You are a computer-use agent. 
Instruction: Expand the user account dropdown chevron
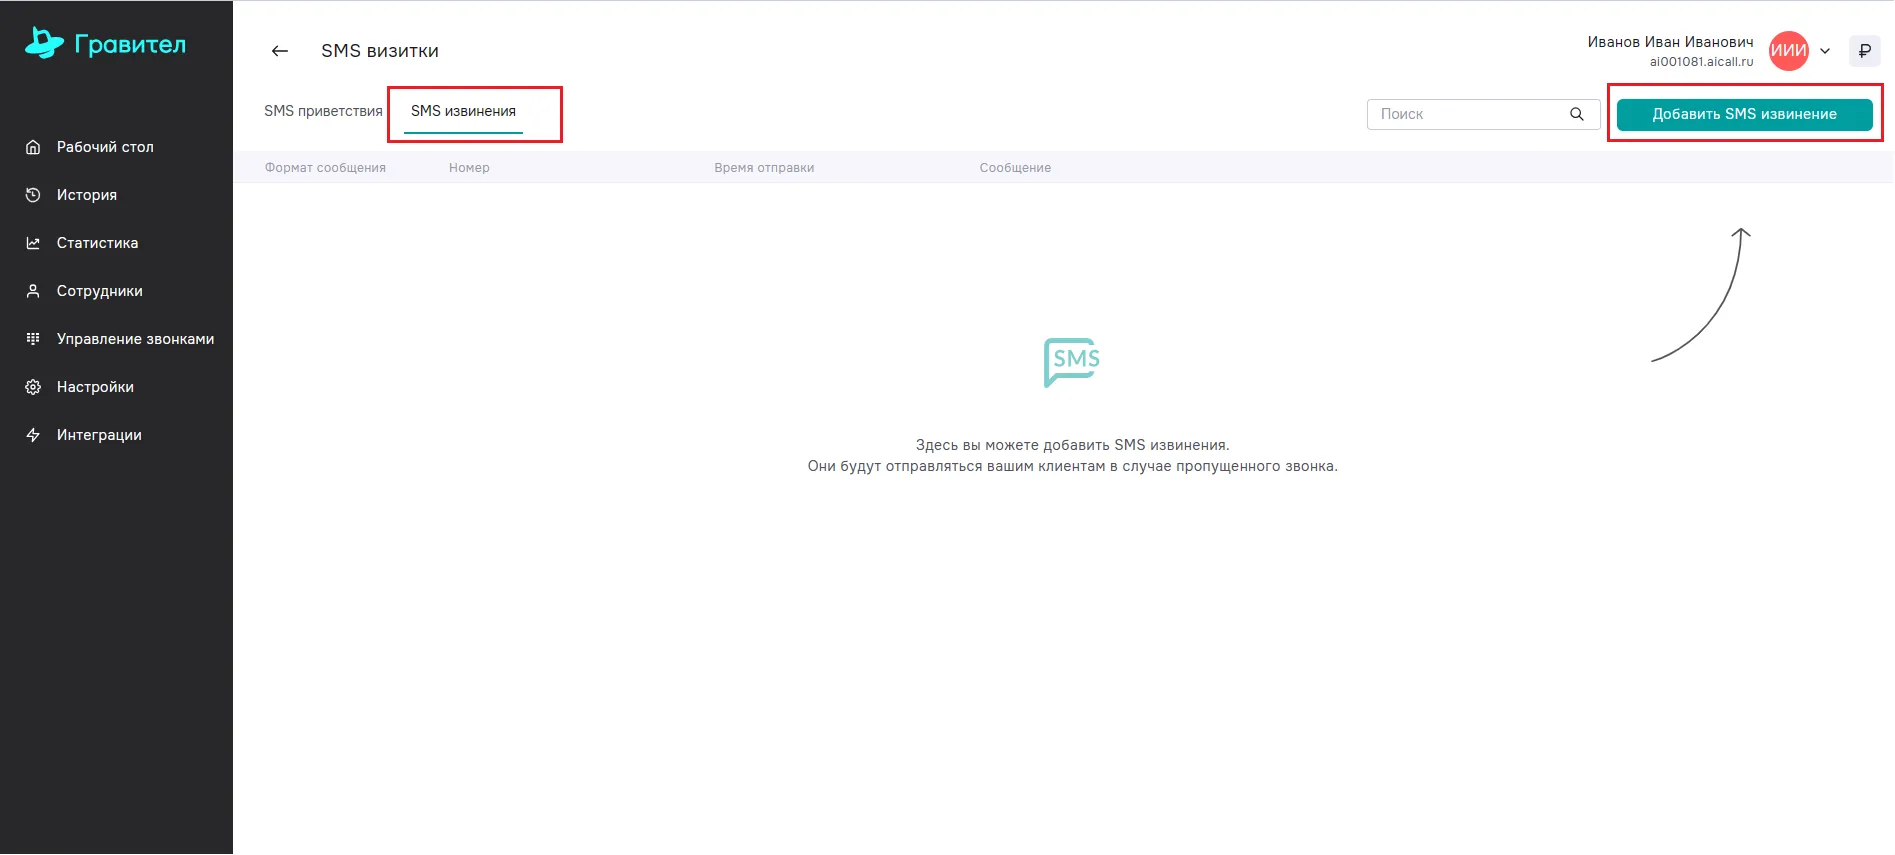pos(1825,51)
